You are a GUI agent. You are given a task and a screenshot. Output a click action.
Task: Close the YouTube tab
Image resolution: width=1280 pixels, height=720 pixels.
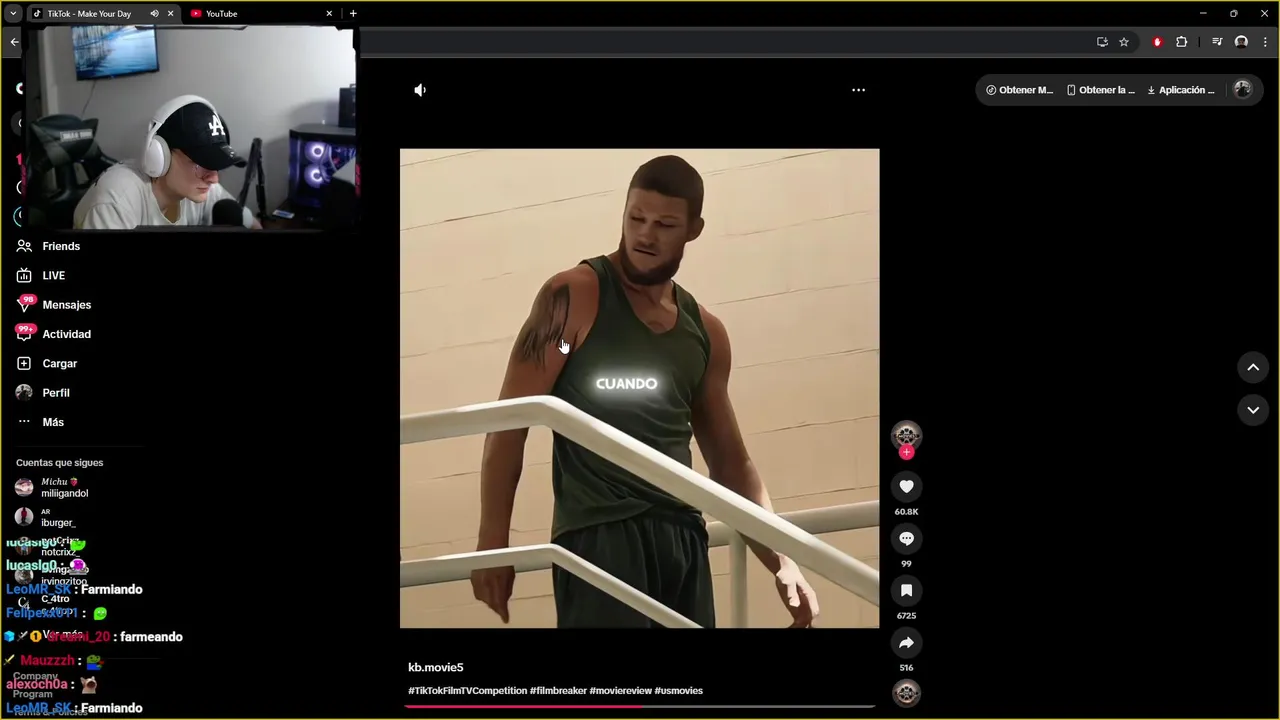(x=329, y=14)
